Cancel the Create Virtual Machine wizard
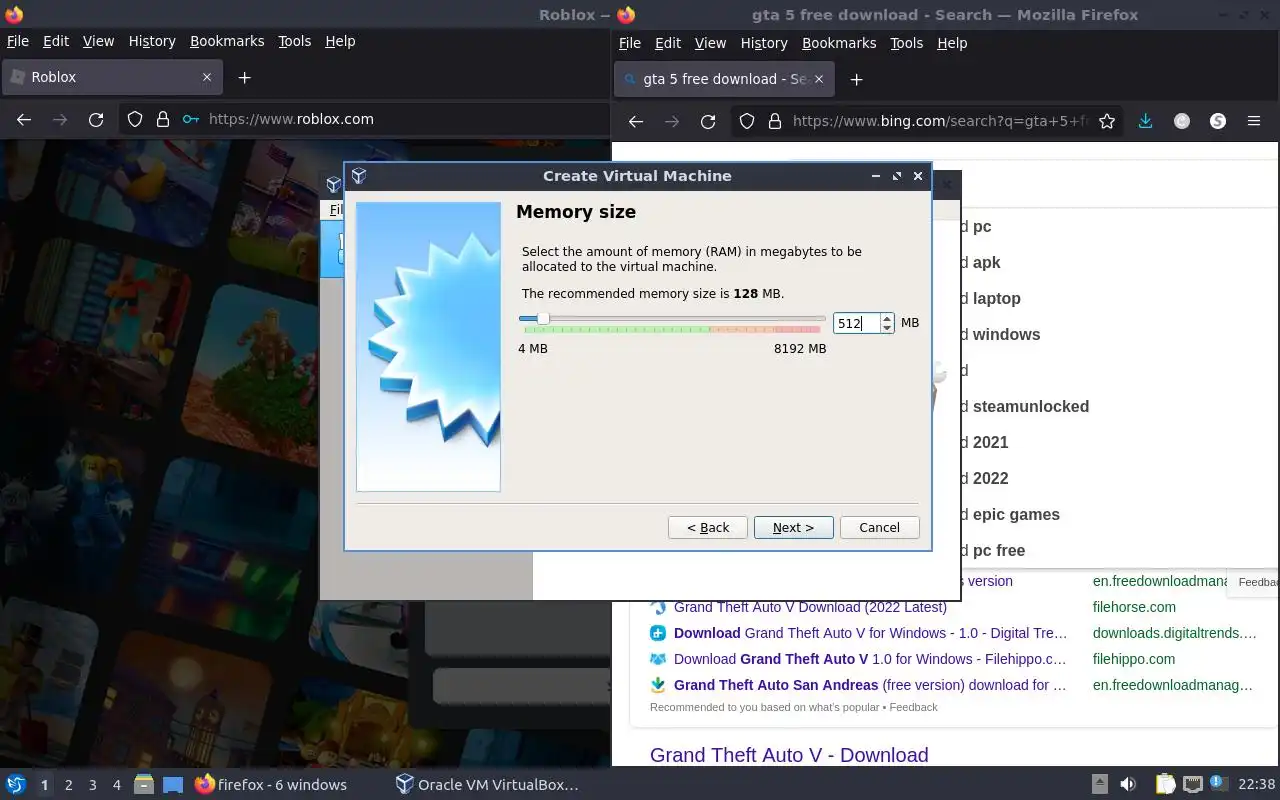 click(x=879, y=527)
